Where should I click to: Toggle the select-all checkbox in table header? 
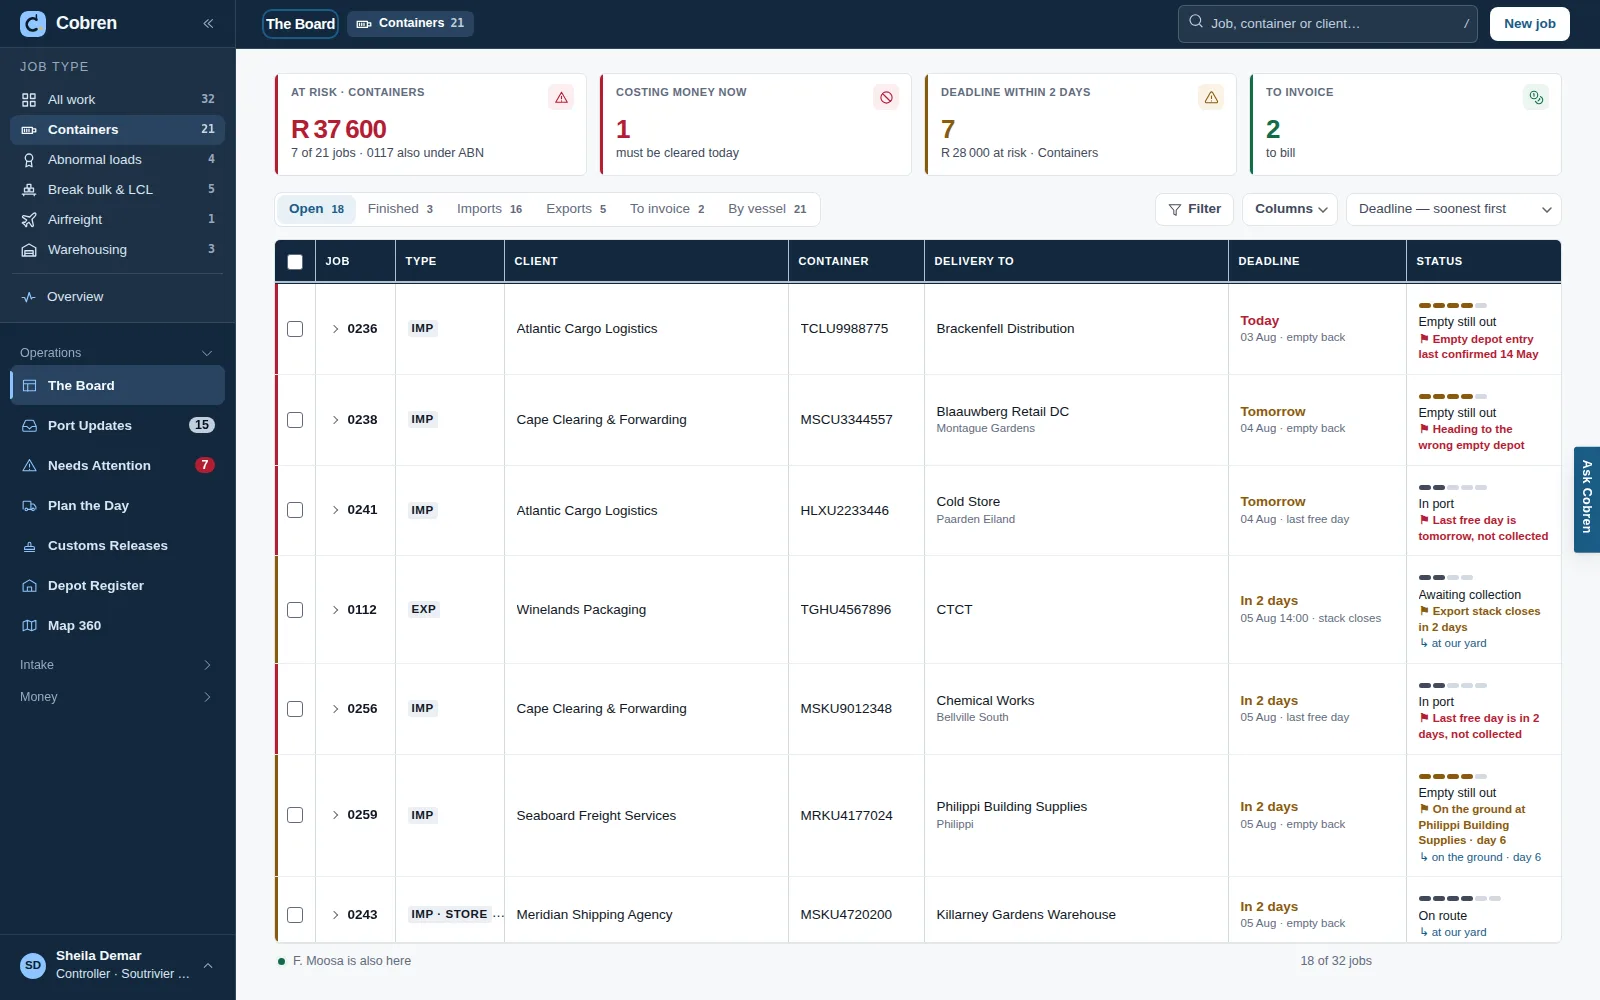point(295,262)
